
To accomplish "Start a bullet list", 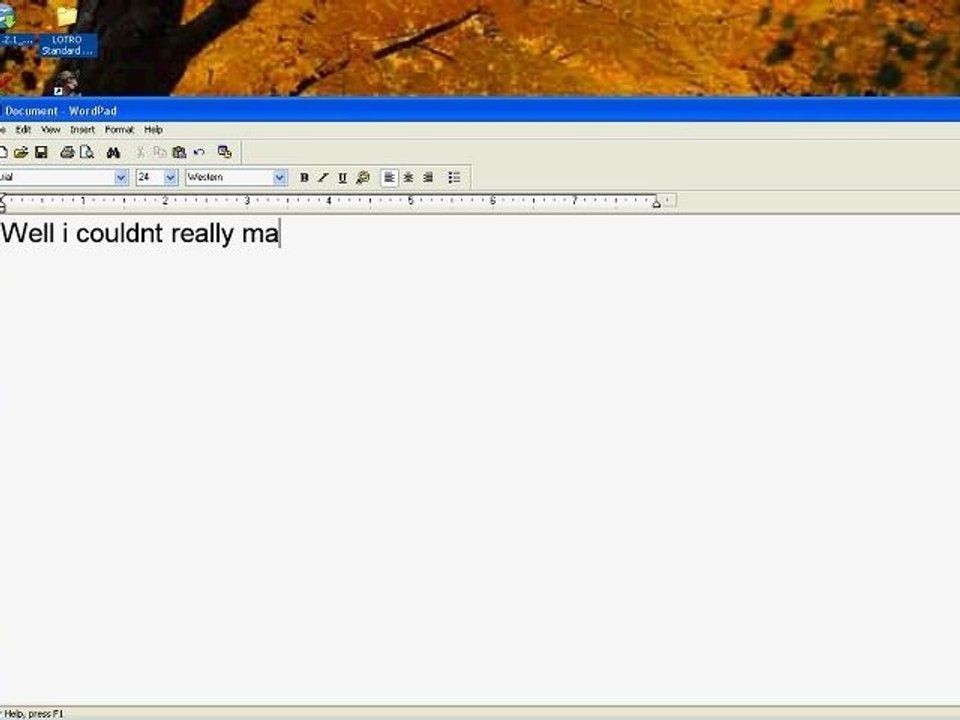I will pos(454,178).
